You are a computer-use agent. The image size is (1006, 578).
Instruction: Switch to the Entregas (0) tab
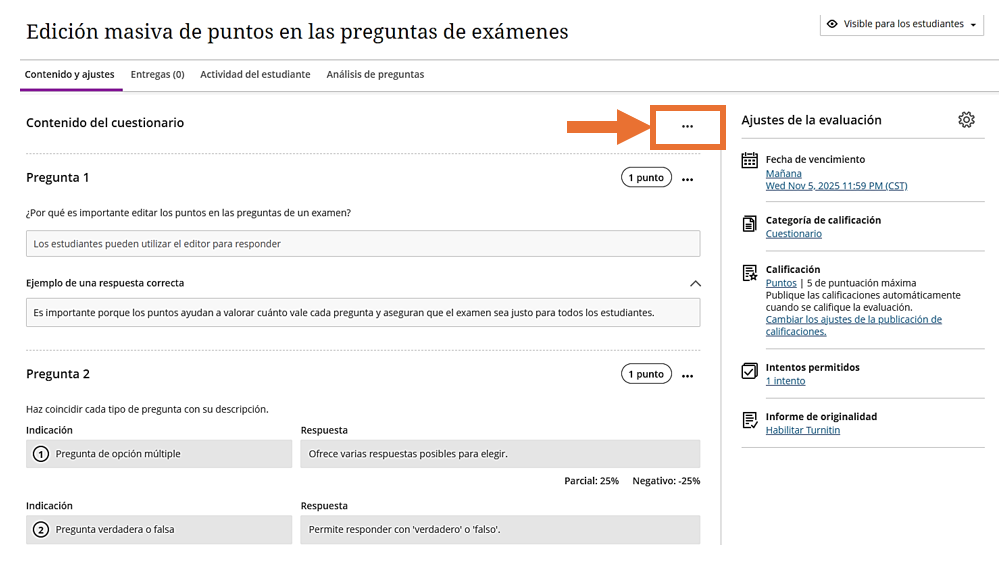(157, 75)
